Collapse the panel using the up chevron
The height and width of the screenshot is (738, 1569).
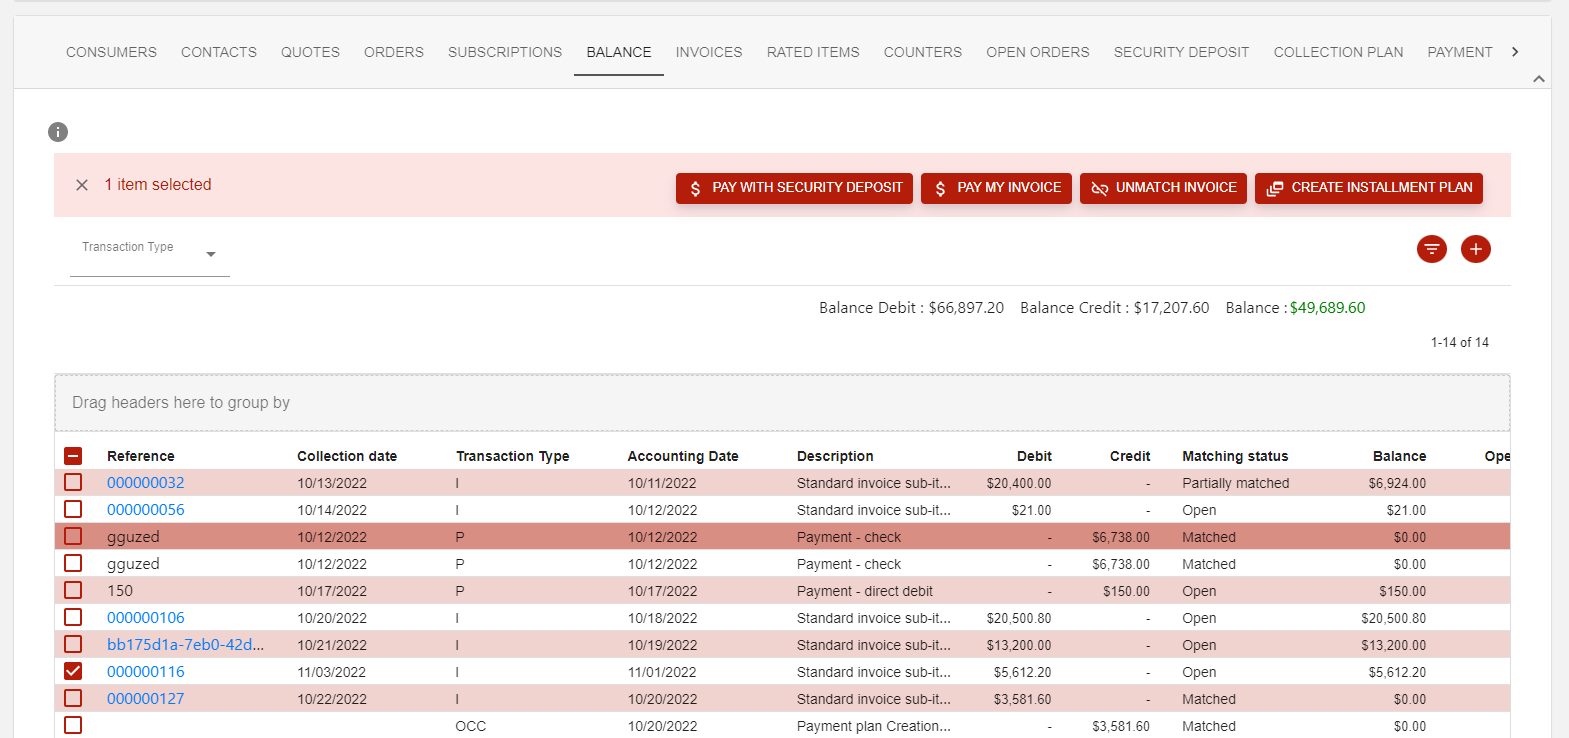(x=1538, y=79)
